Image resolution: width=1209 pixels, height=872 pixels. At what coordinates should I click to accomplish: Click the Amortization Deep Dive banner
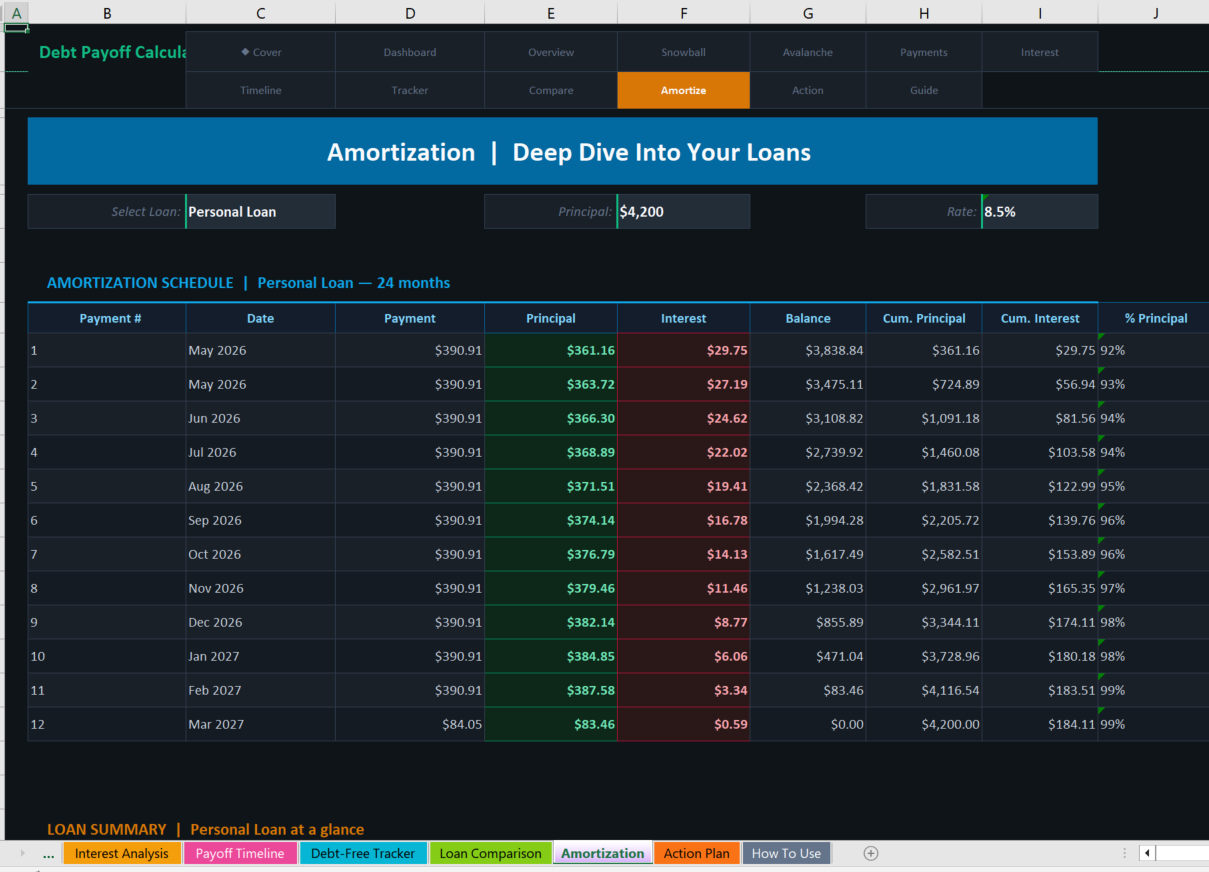pyautogui.click(x=563, y=152)
